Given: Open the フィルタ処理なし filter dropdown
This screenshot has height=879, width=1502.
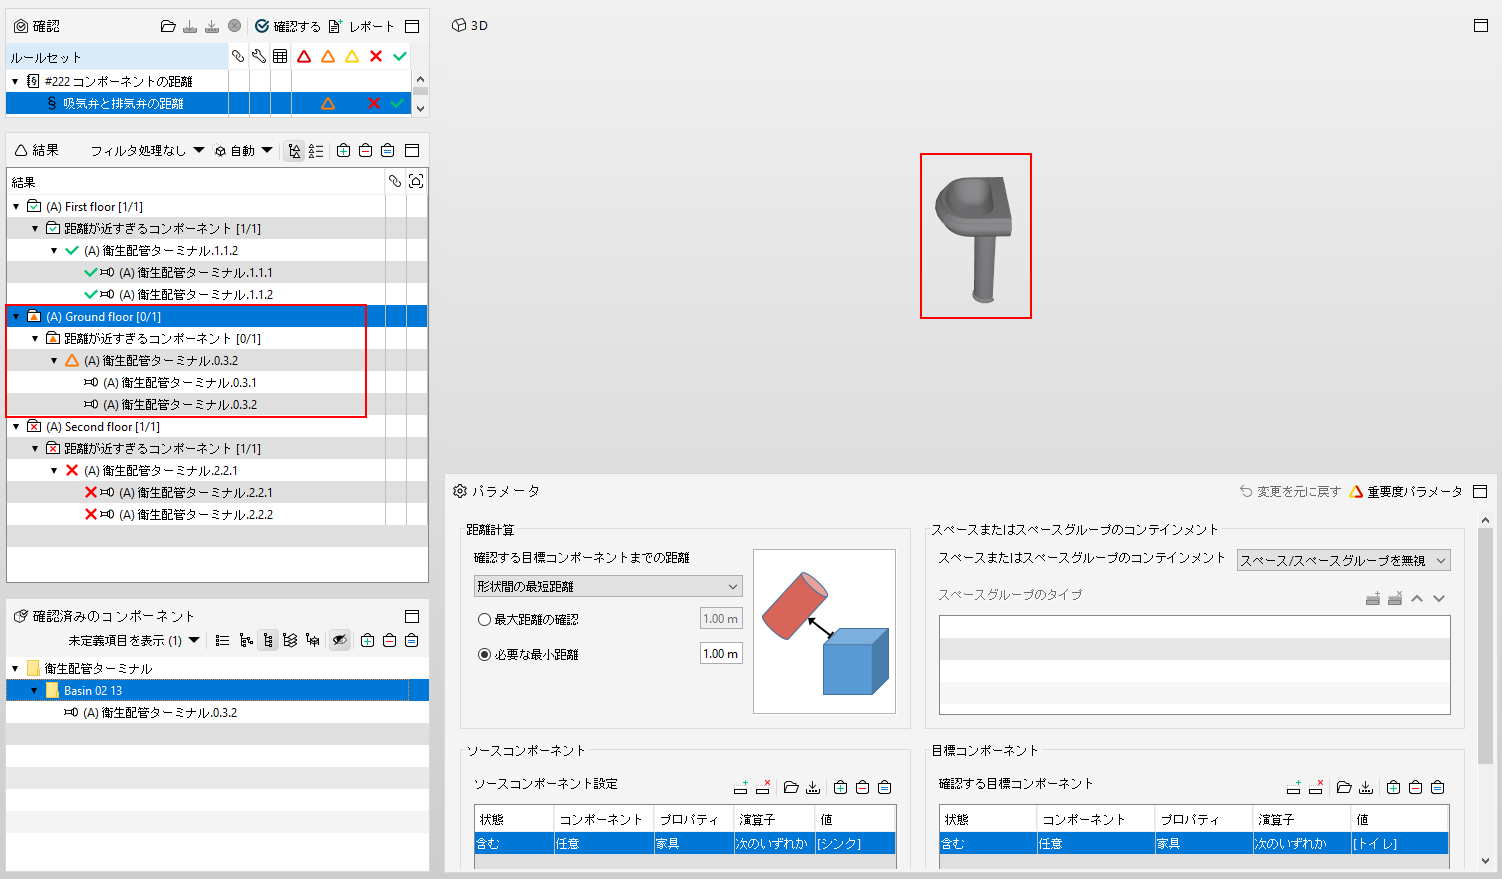Looking at the screenshot, I should tap(147, 151).
